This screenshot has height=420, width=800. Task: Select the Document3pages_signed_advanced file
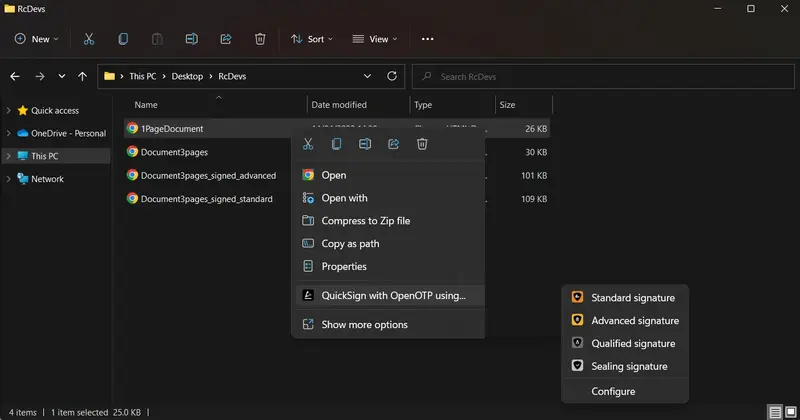pyautogui.click(x=208, y=176)
